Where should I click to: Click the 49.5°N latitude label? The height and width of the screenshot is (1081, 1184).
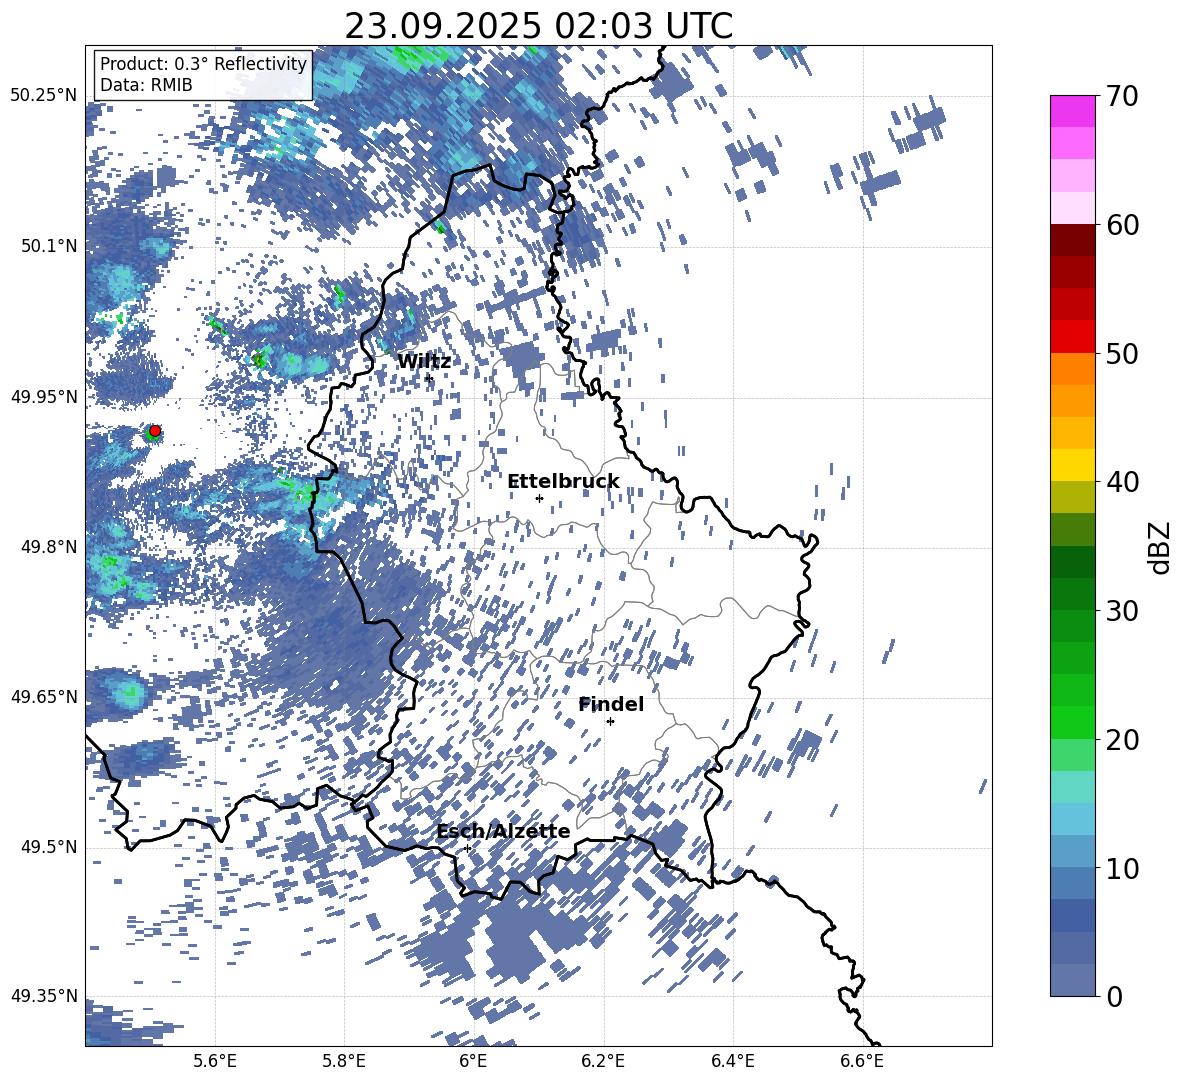pyautogui.click(x=50, y=847)
